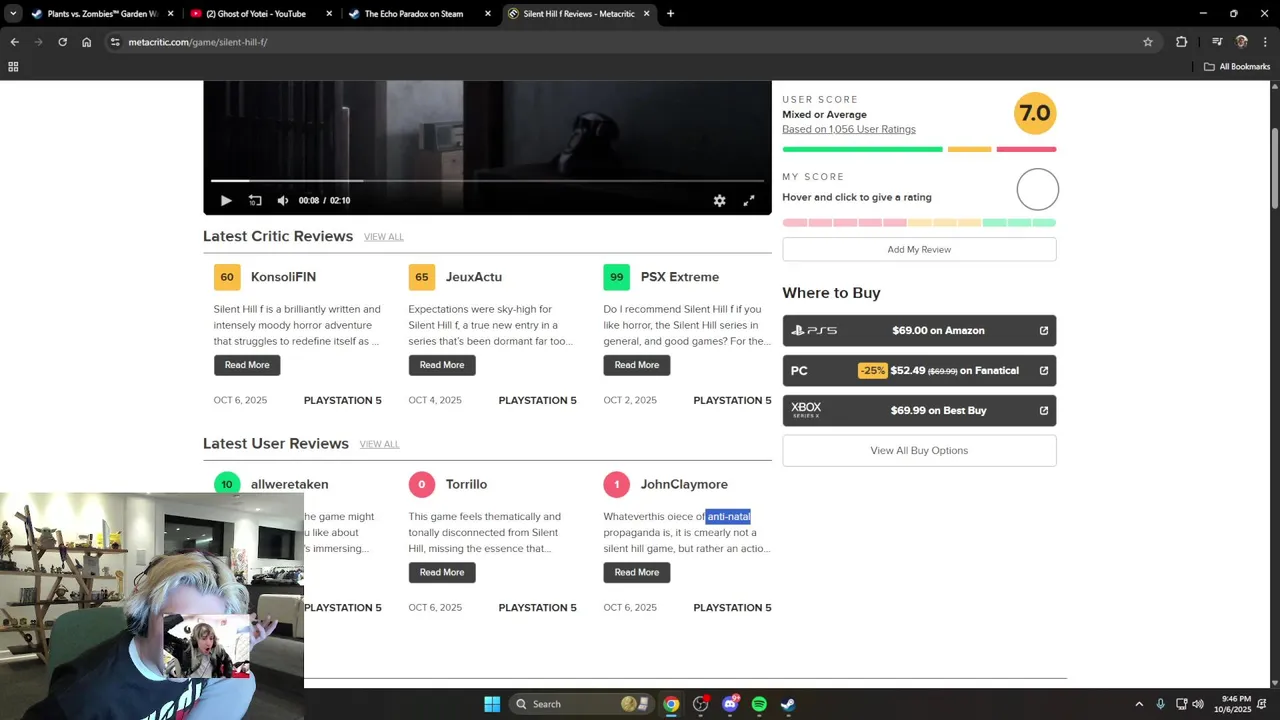Click Based on 1,056 User Ratings link
Image resolution: width=1280 pixels, height=720 pixels.
click(849, 129)
